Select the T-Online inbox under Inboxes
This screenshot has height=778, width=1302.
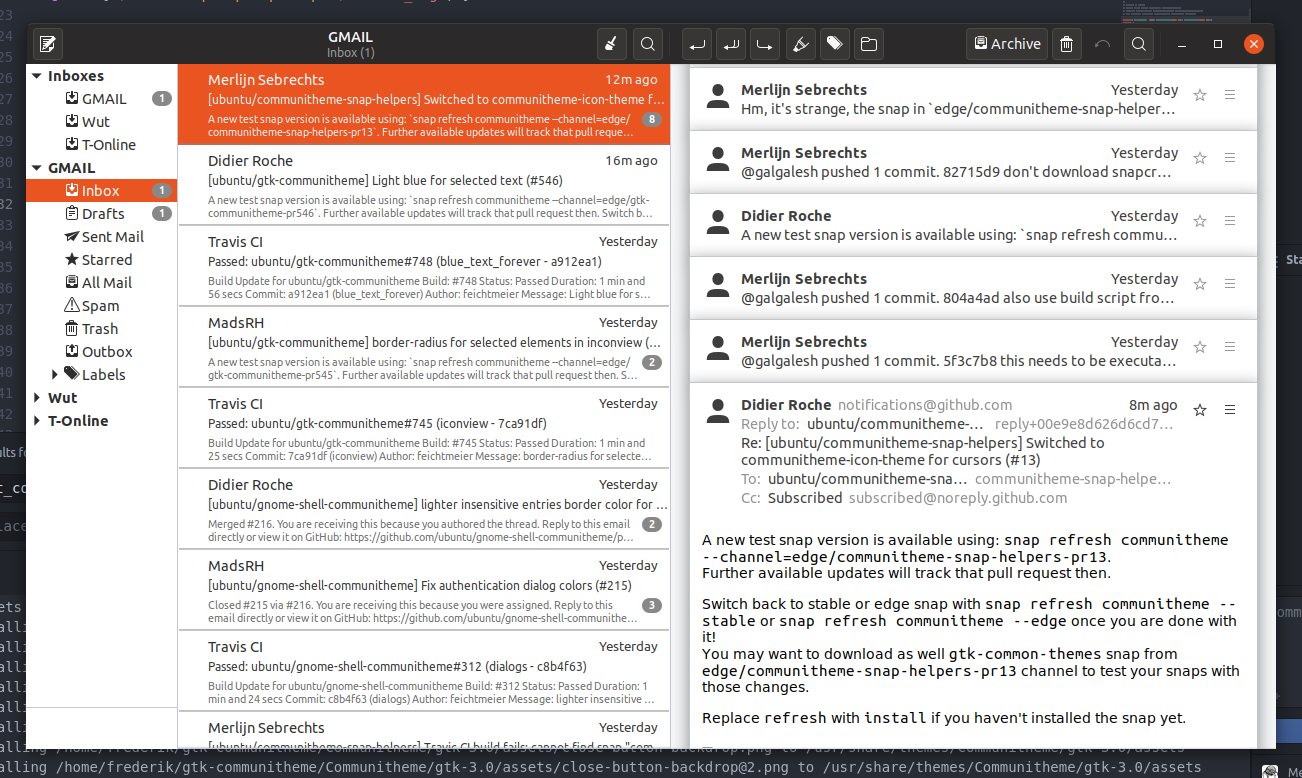point(101,145)
